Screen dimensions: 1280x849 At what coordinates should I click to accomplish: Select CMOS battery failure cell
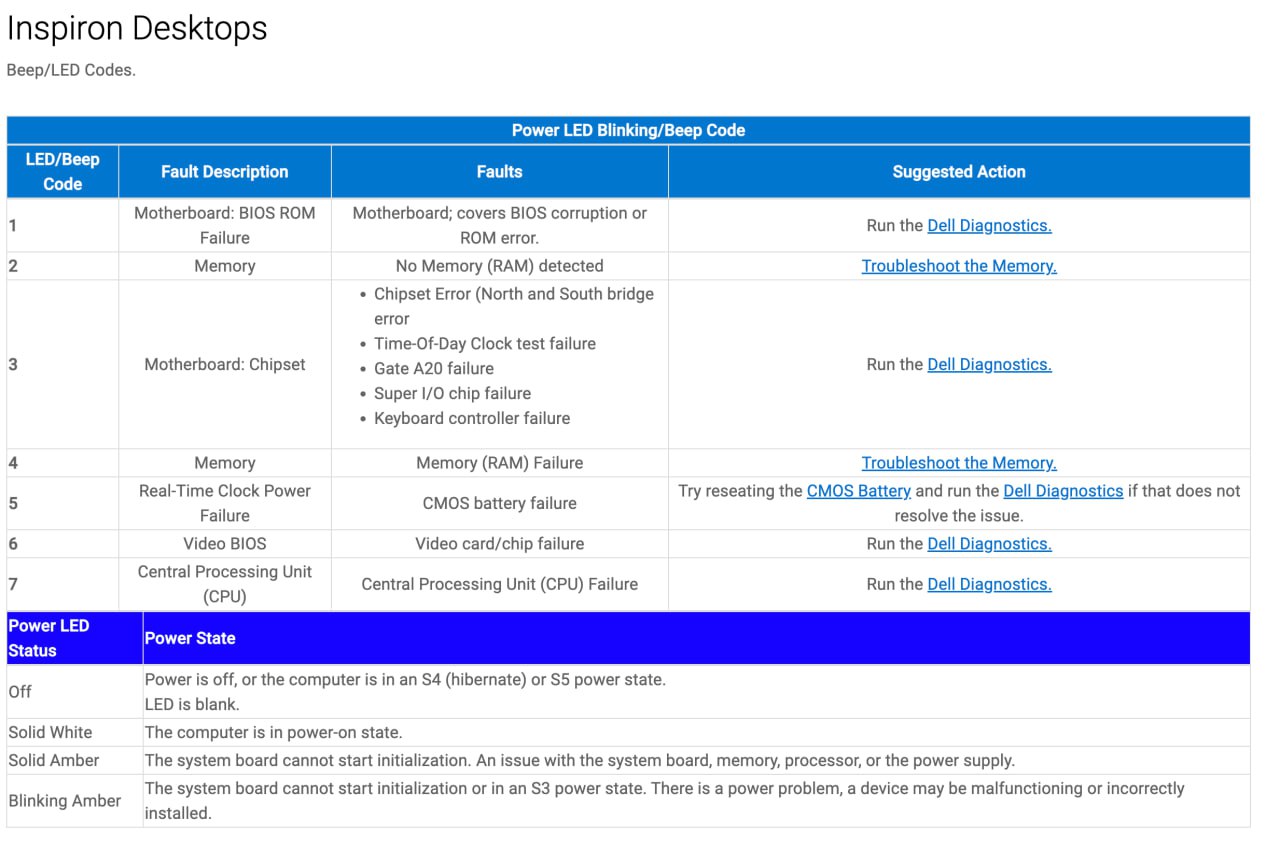tap(500, 503)
